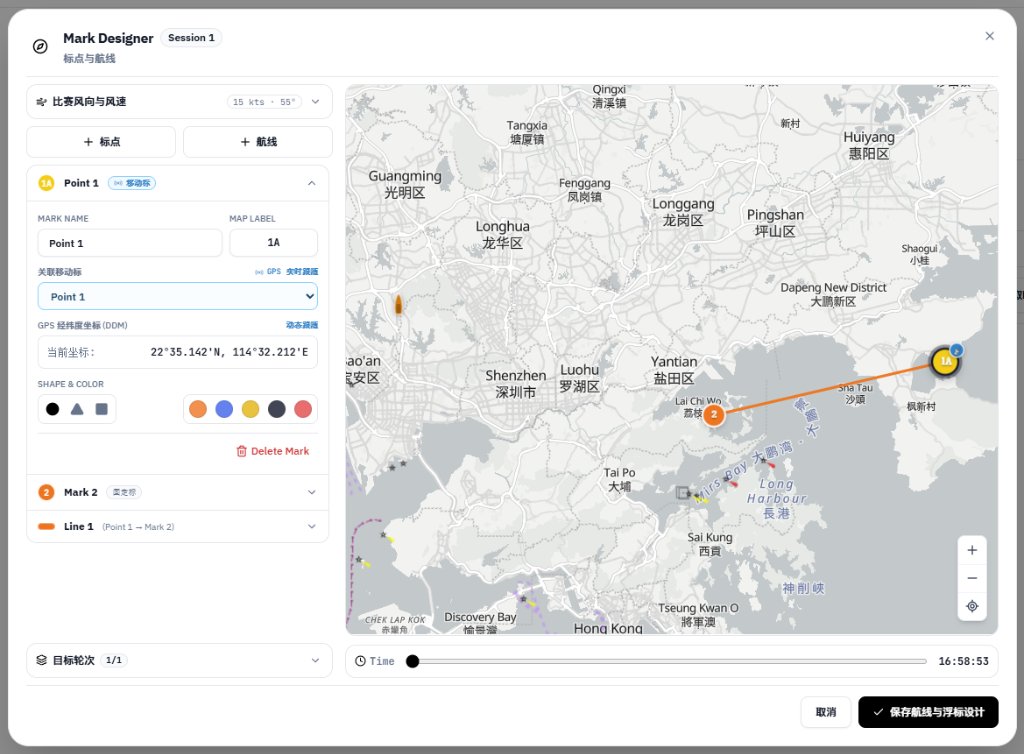Zoom out the map with minus button

(x=972, y=578)
